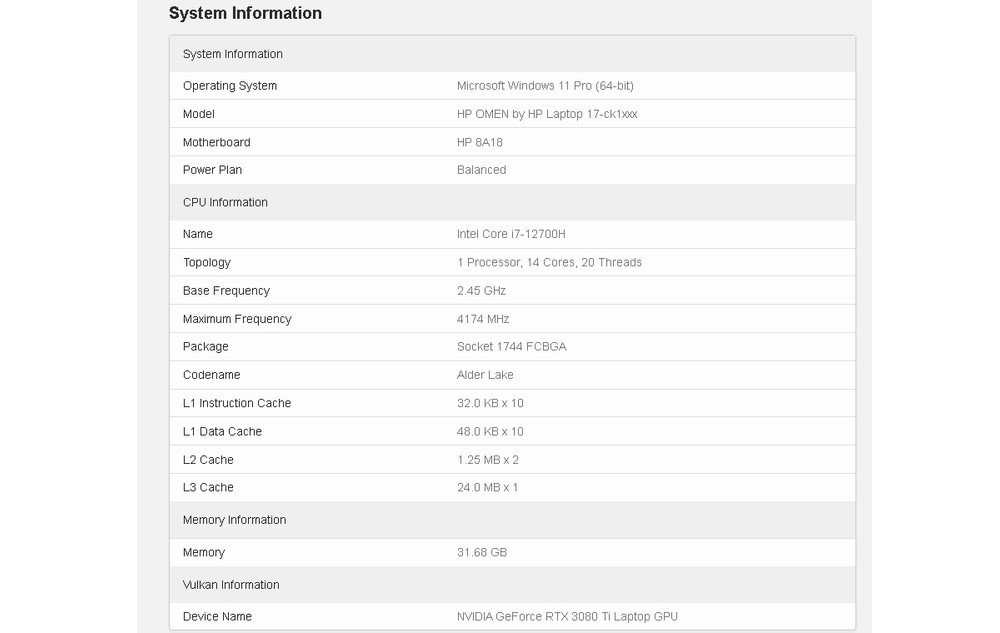The height and width of the screenshot is (633, 1000).
Task: Click the CPU Information section header
Action: click(x=225, y=202)
